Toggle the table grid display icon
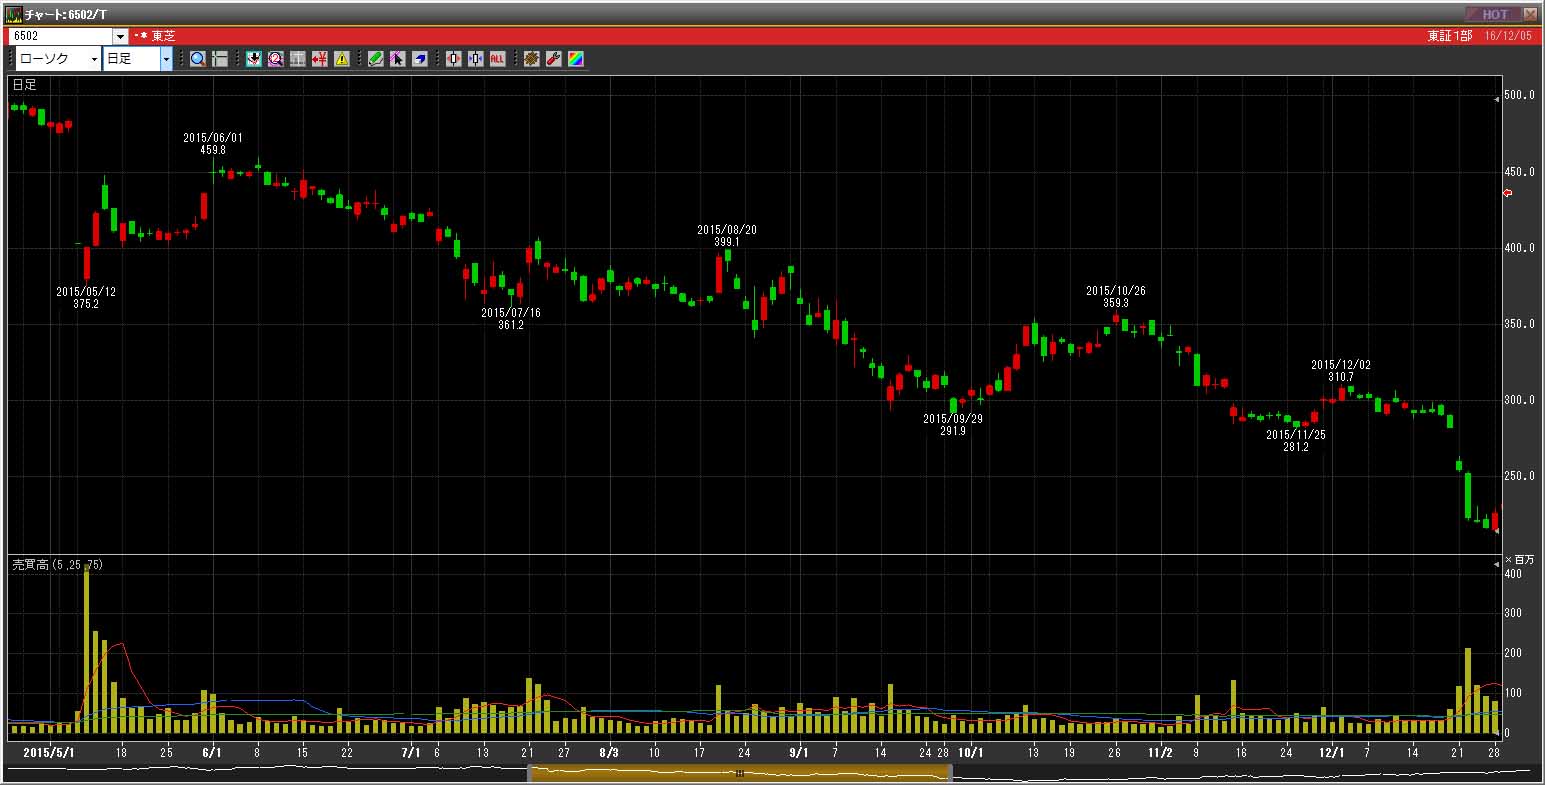Screen dimensions: 1545x785 pos(298,59)
